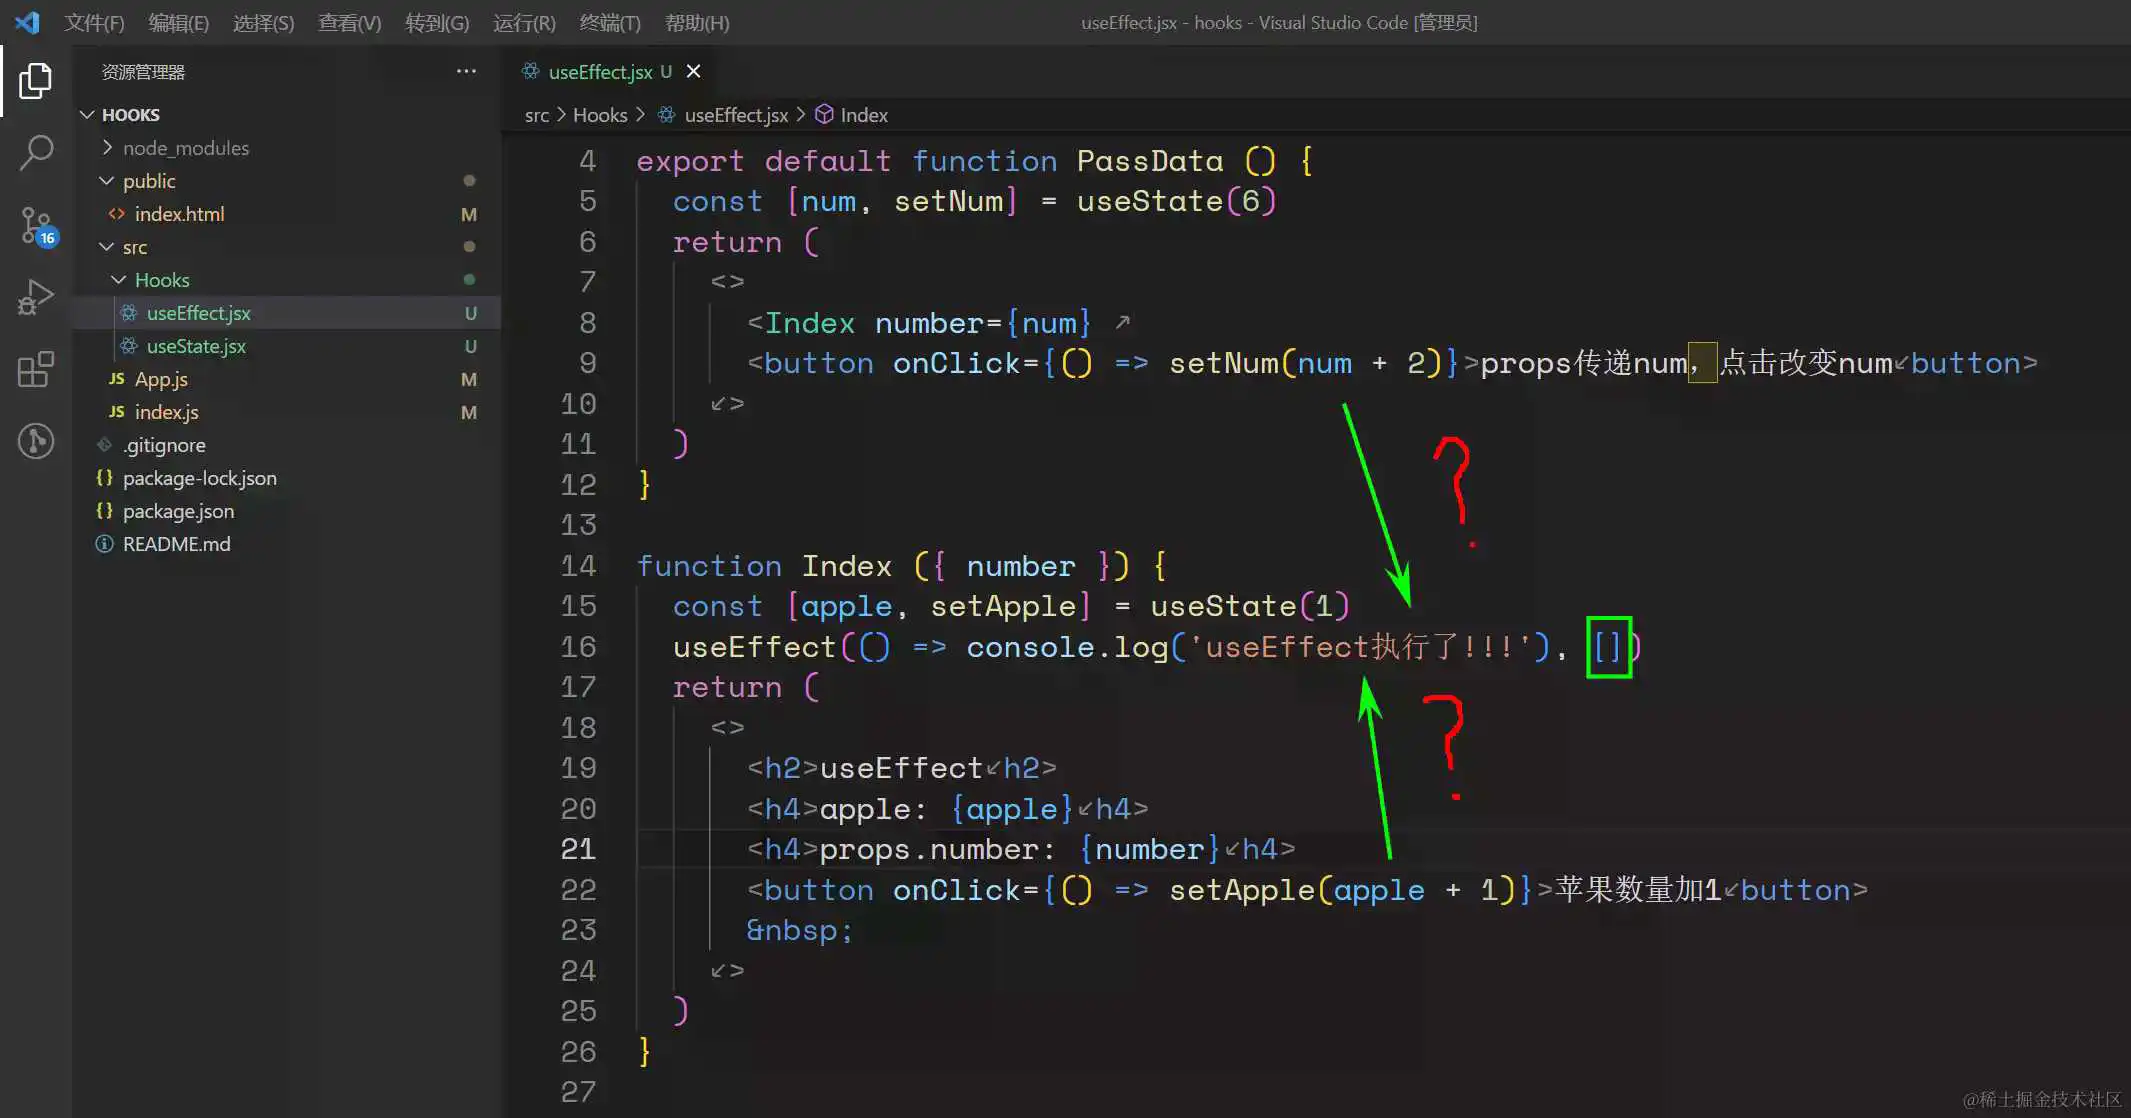This screenshot has width=2131, height=1118.
Task: Click the package-lock.json braces icon
Action: click(104, 478)
